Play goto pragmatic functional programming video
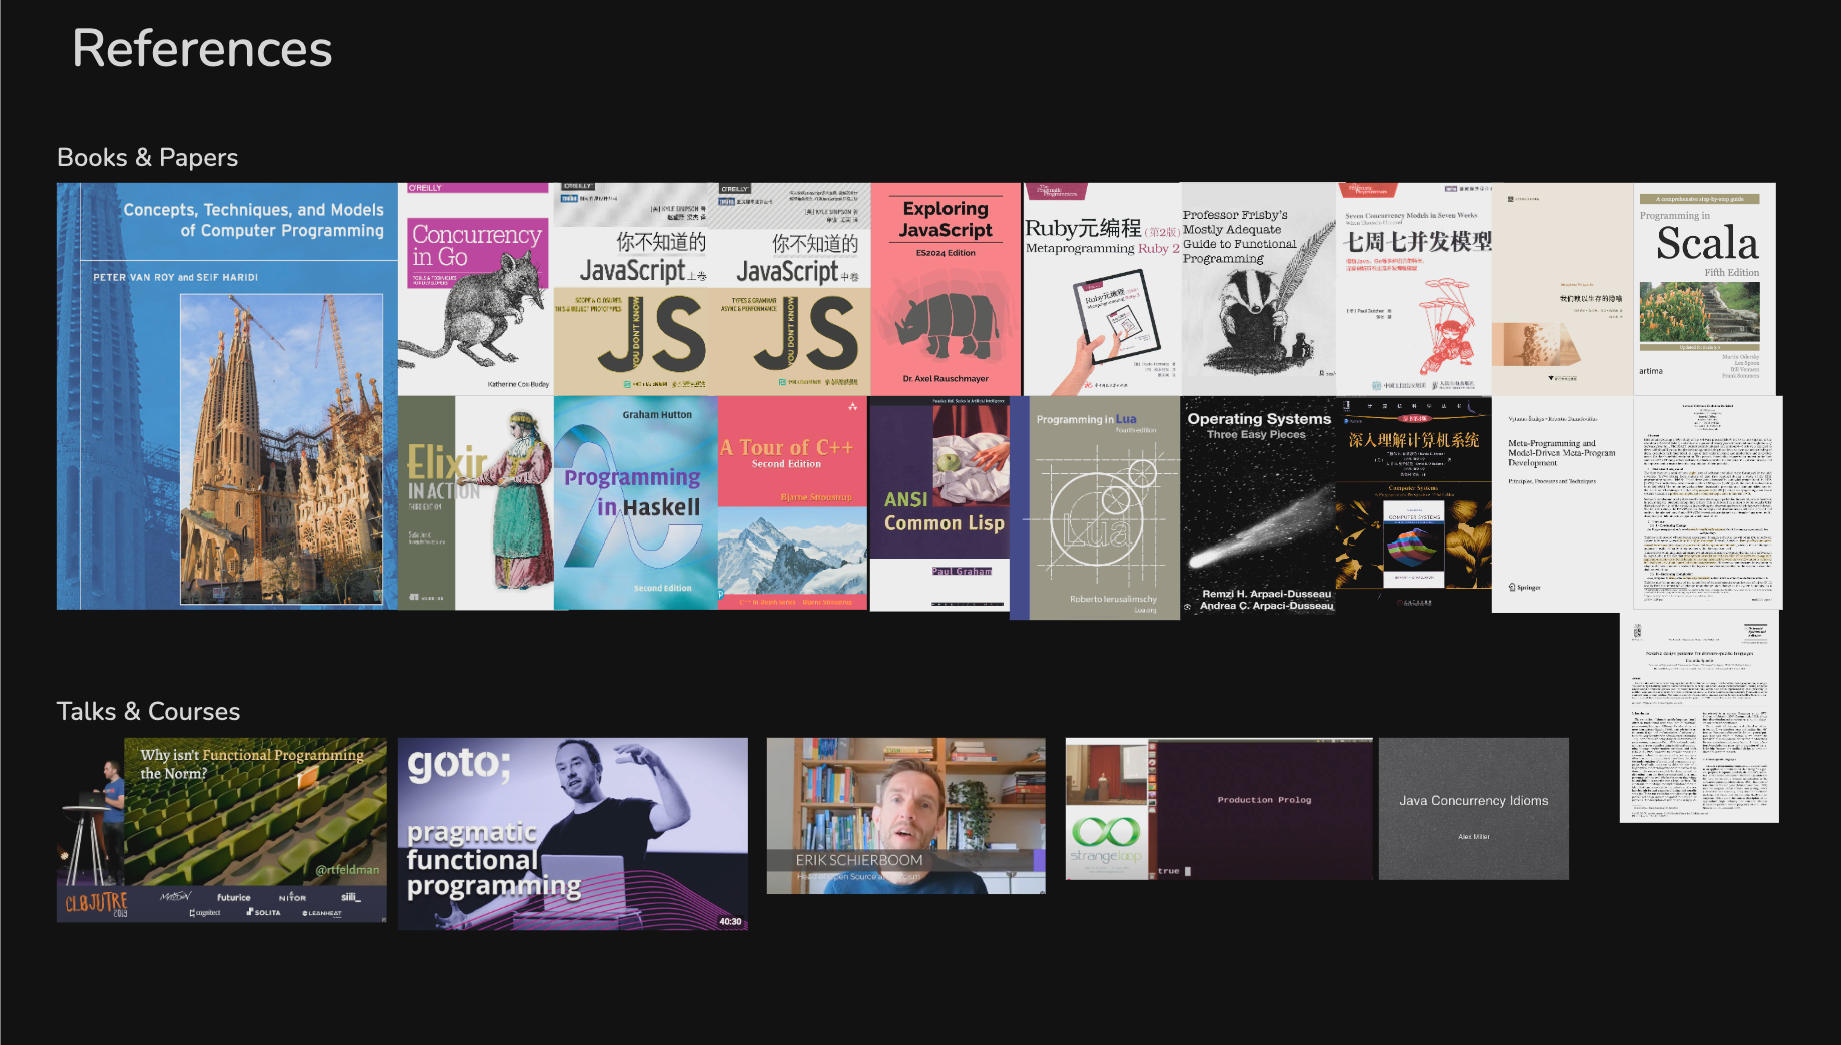Image resolution: width=1841 pixels, height=1045 pixels. (x=573, y=834)
